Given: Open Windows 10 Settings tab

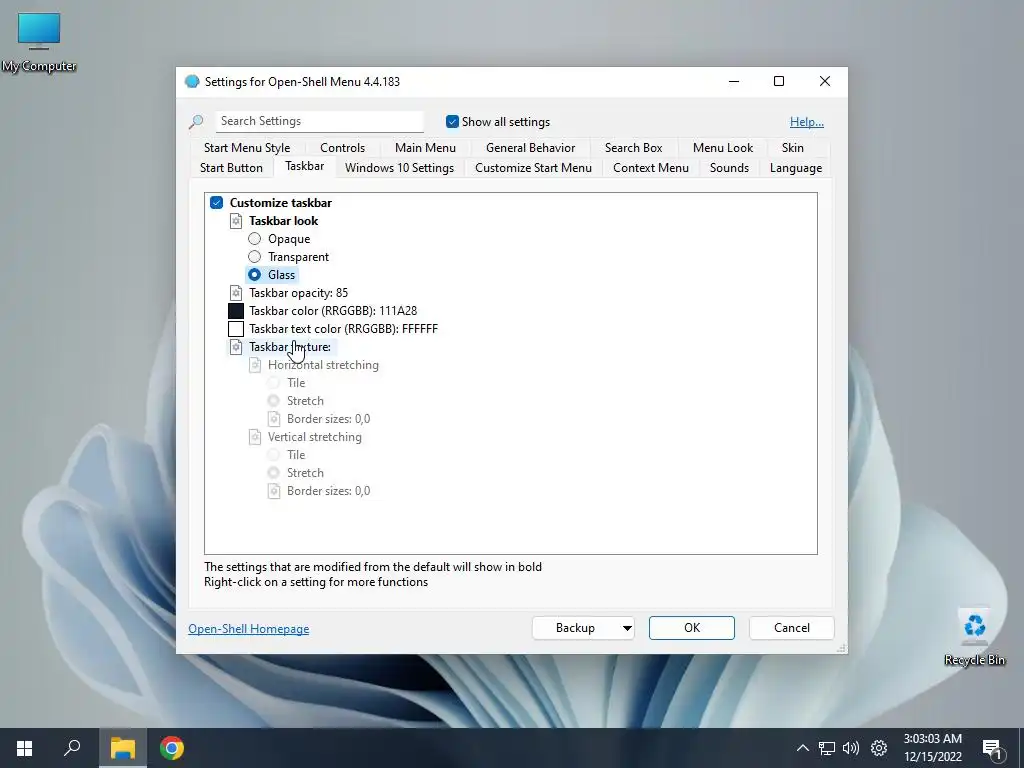Looking at the screenshot, I should coord(399,168).
